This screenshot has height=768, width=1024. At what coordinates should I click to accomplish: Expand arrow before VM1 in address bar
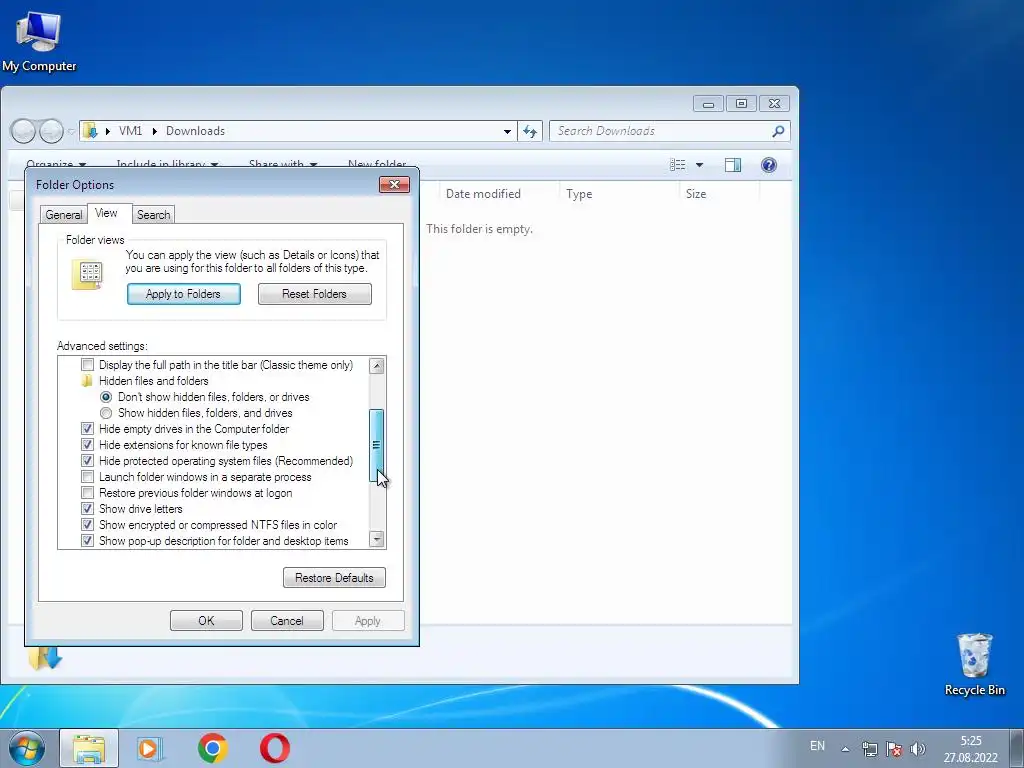tap(108, 131)
